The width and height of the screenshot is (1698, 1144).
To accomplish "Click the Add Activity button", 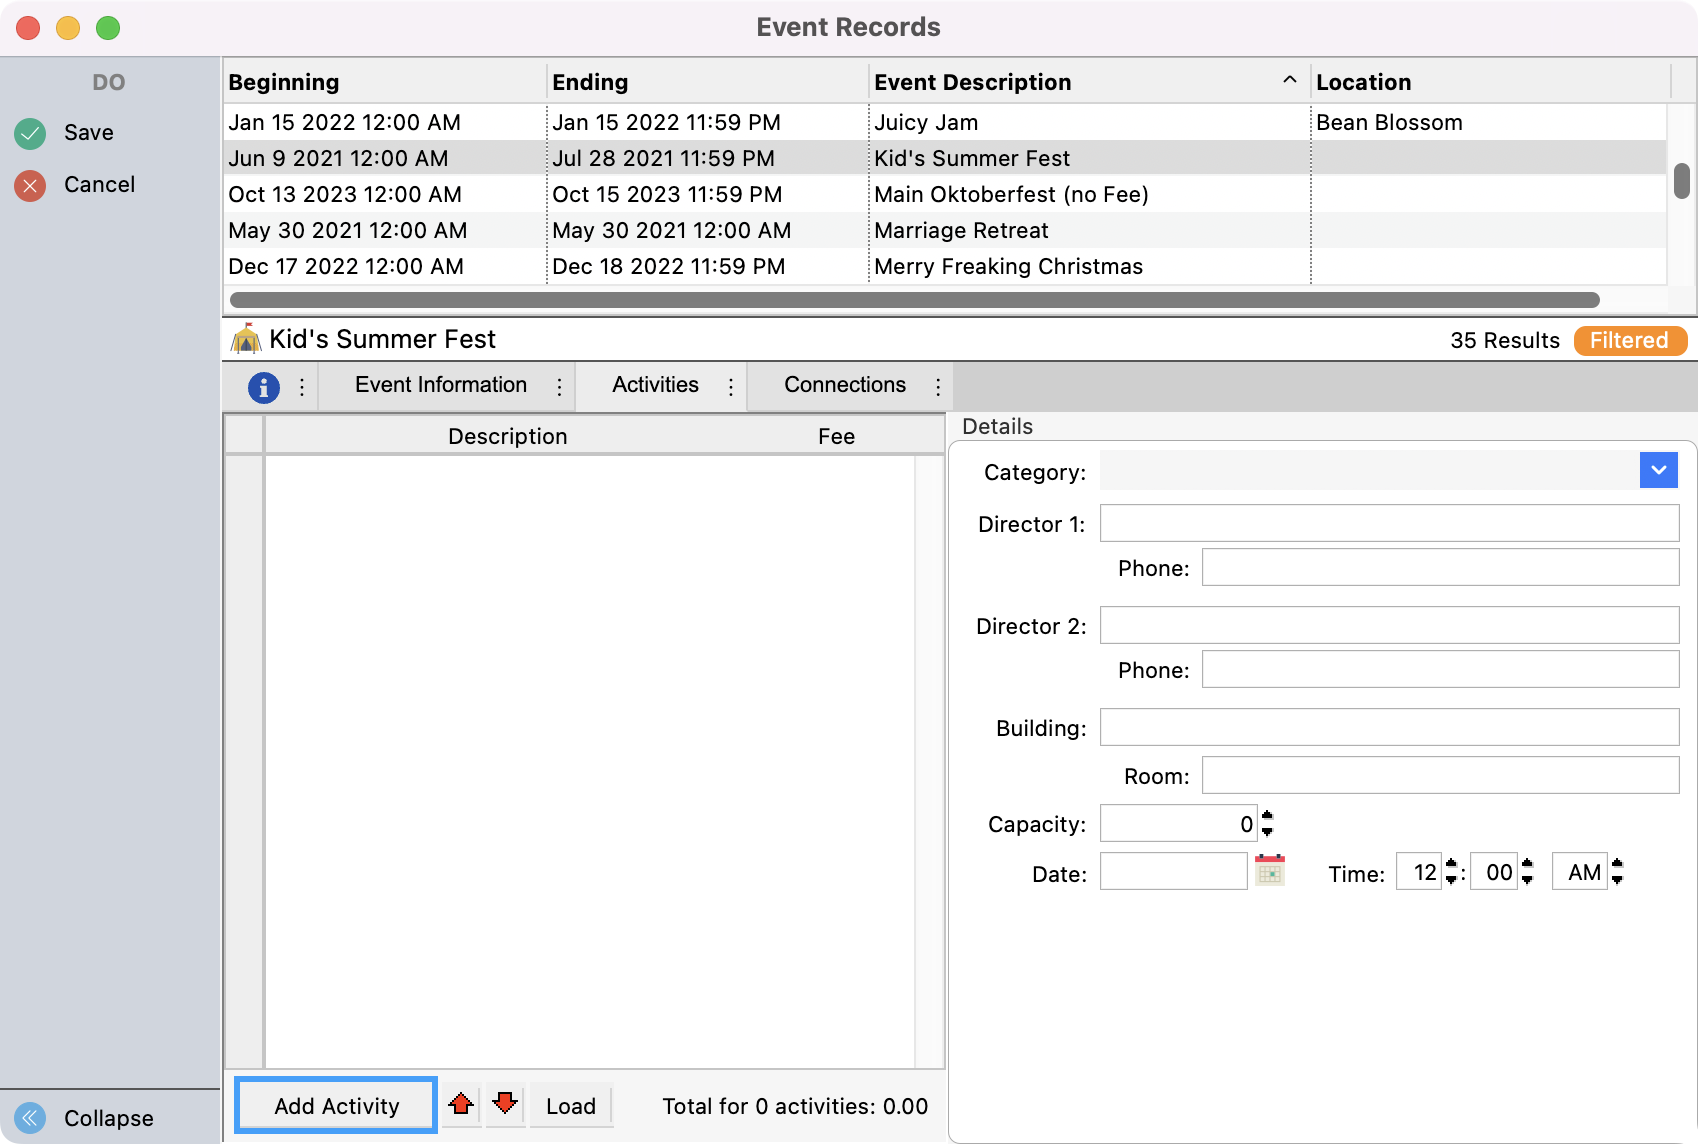I will [x=336, y=1105].
